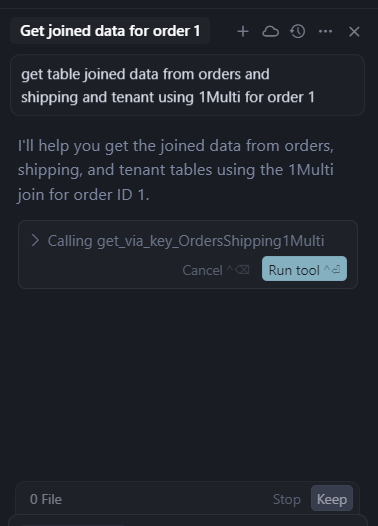Click the Calling get_via_key_OrdersShipping1Multi text

(186, 241)
